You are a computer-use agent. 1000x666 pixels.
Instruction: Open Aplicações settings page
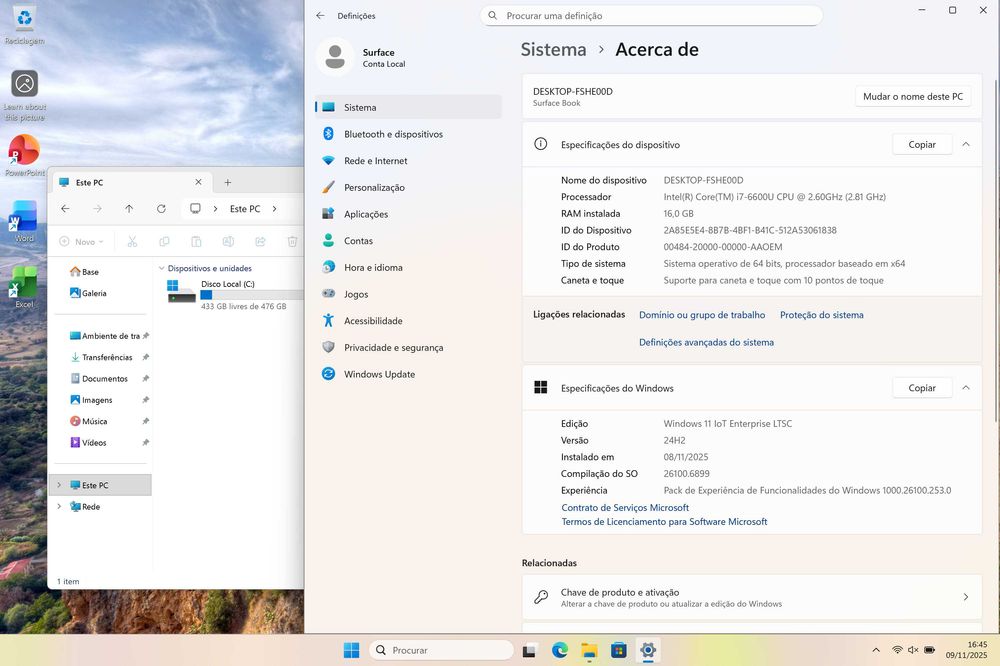coord(408,214)
